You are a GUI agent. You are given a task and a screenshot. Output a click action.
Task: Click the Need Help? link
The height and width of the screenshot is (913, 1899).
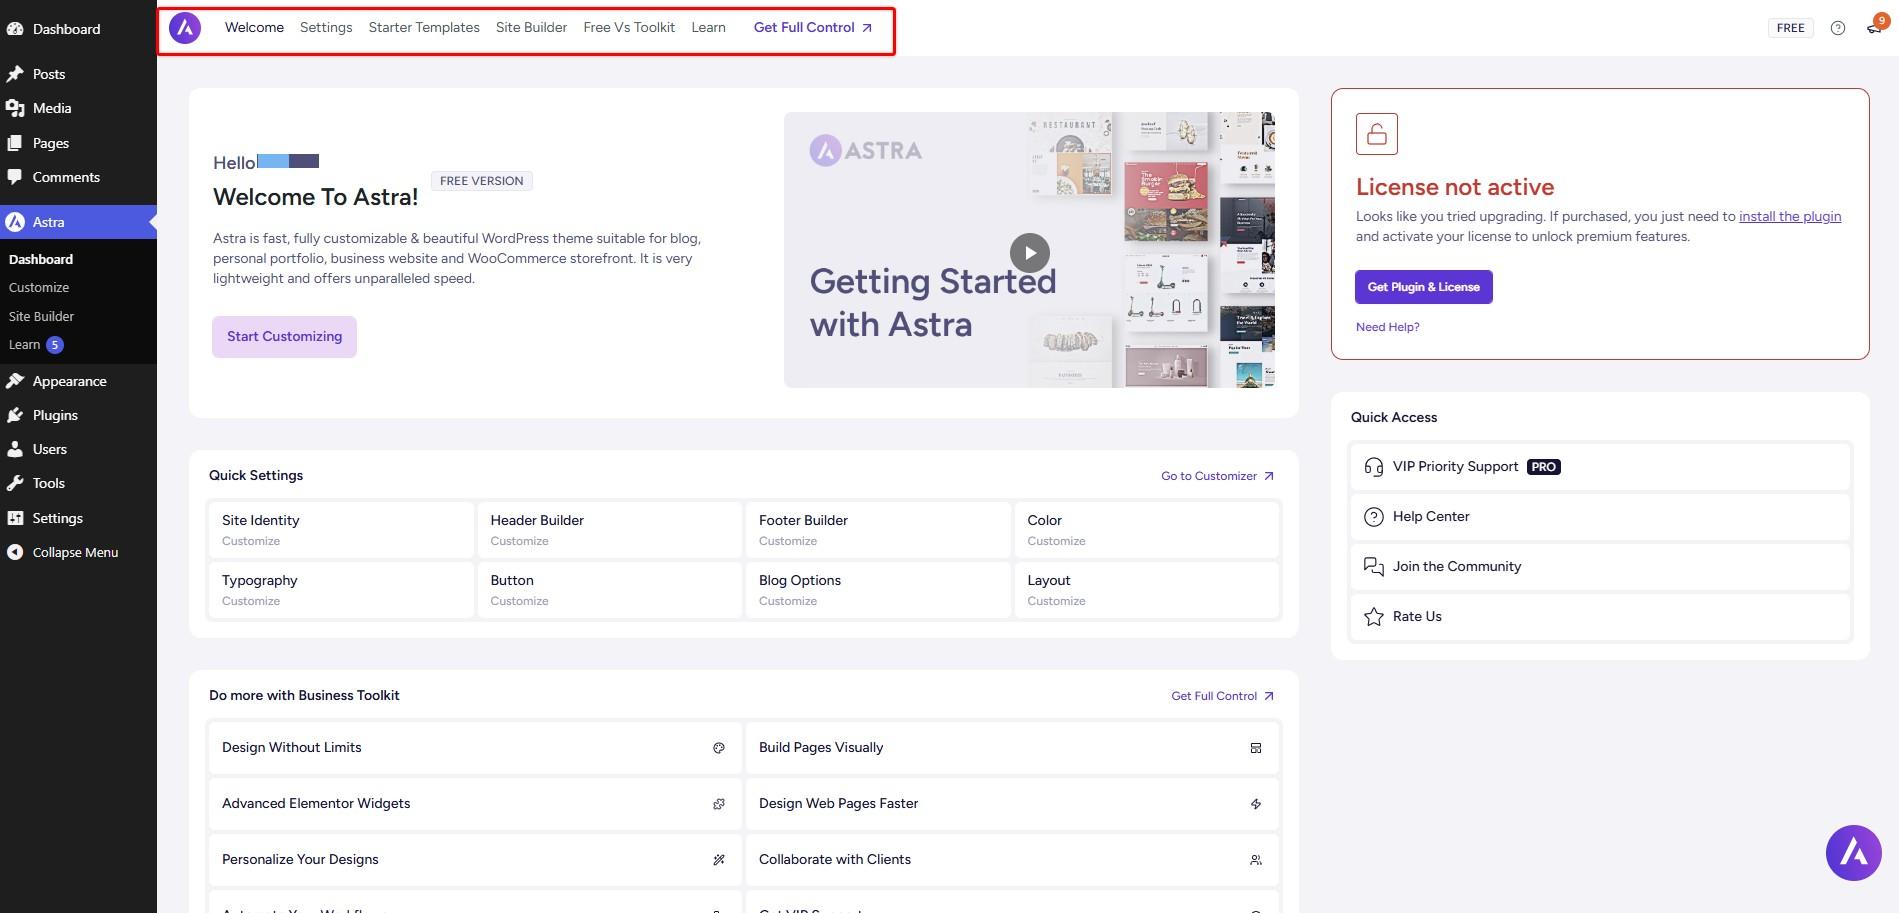click(x=1387, y=327)
